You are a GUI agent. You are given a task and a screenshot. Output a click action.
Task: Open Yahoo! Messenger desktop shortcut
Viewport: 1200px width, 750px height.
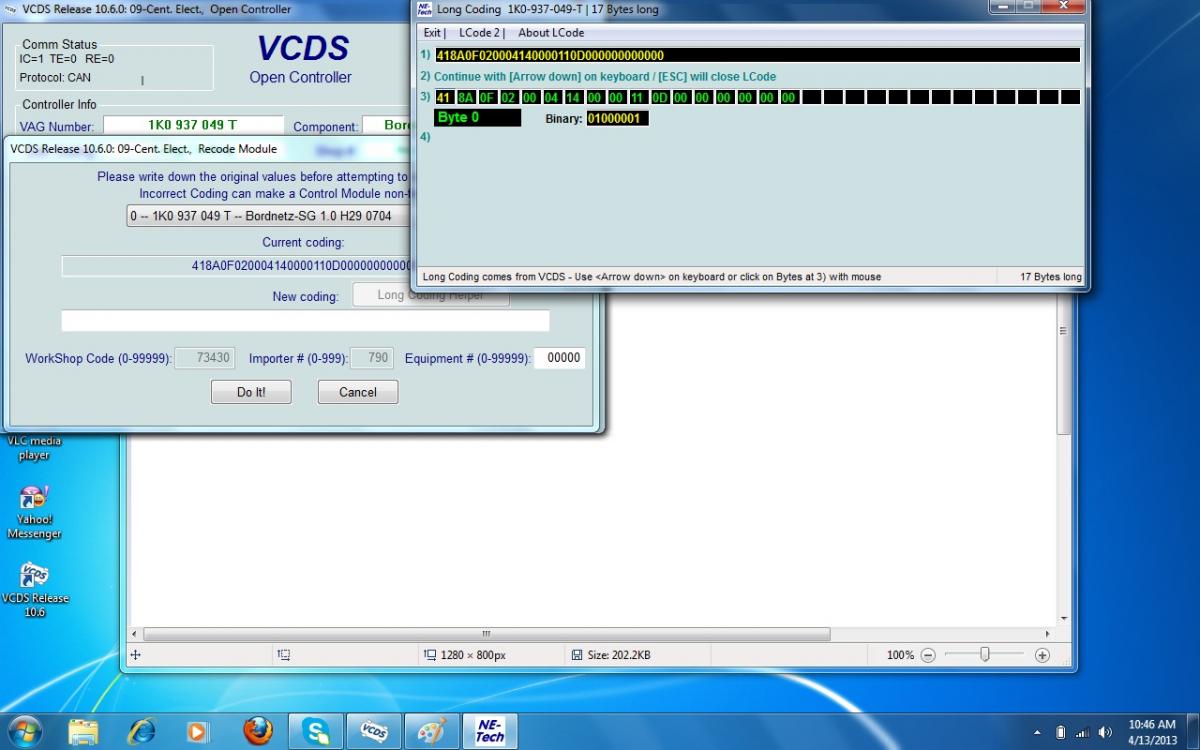[34, 512]
